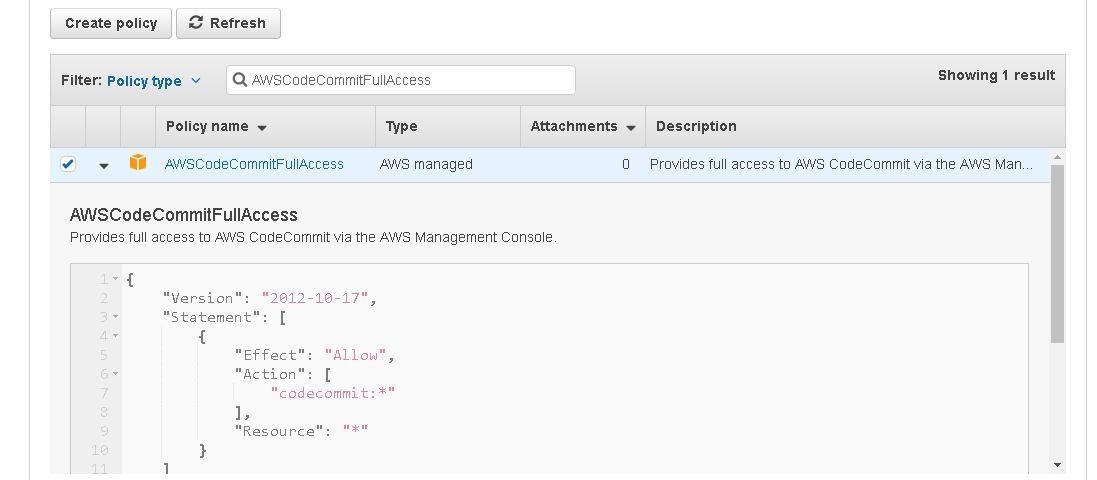Click the Filter: label
The height and width of the screenshot is (480, 1097).
tap(82, 80)
